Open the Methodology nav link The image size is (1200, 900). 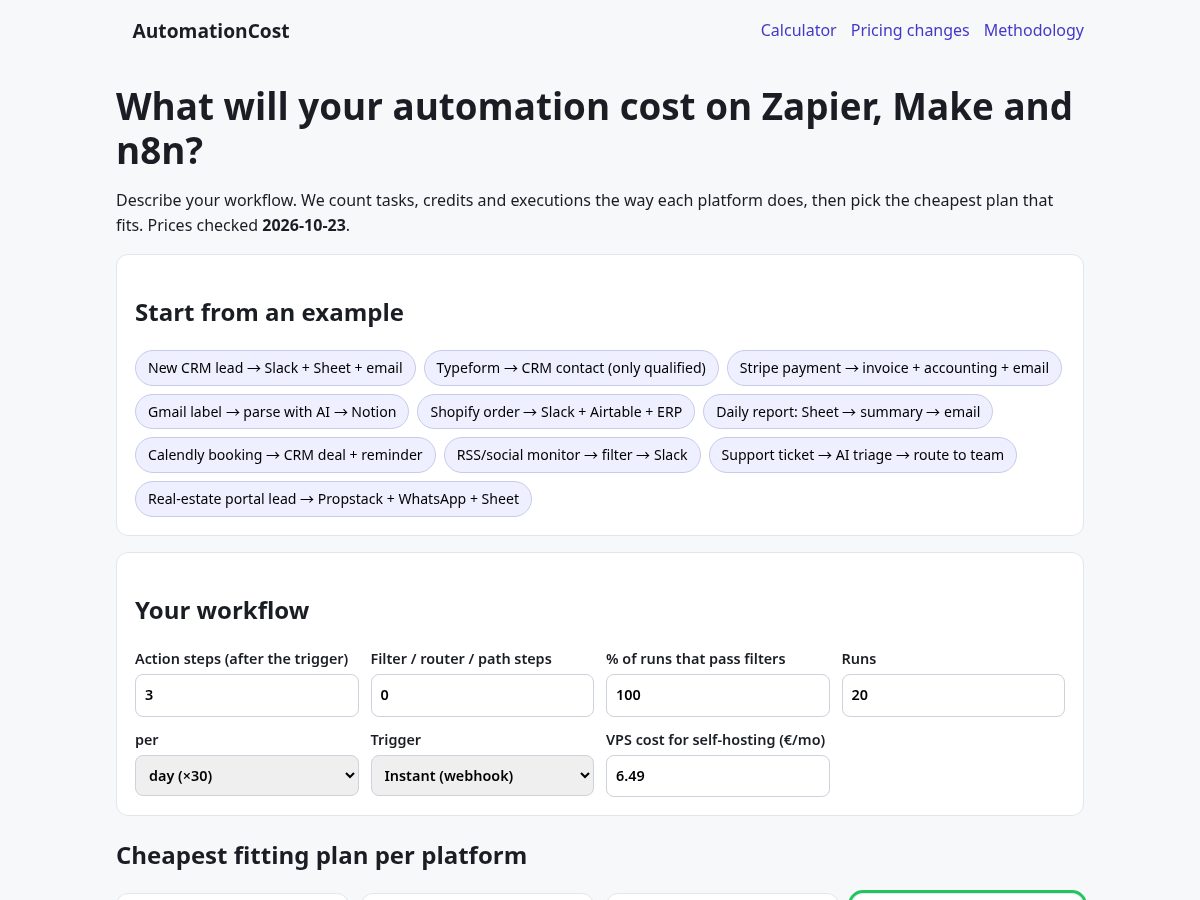pos(1034,30)
